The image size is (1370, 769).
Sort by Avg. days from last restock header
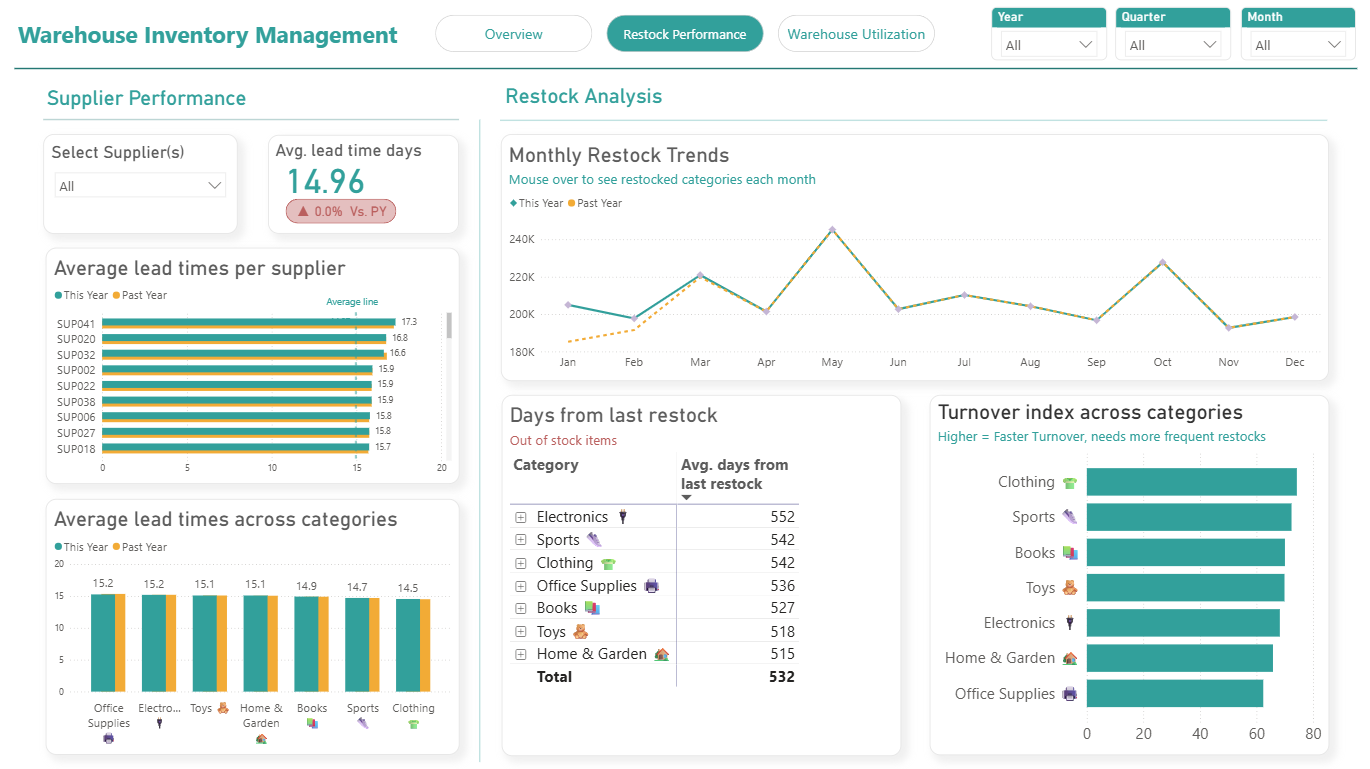[x=735, y=474]
